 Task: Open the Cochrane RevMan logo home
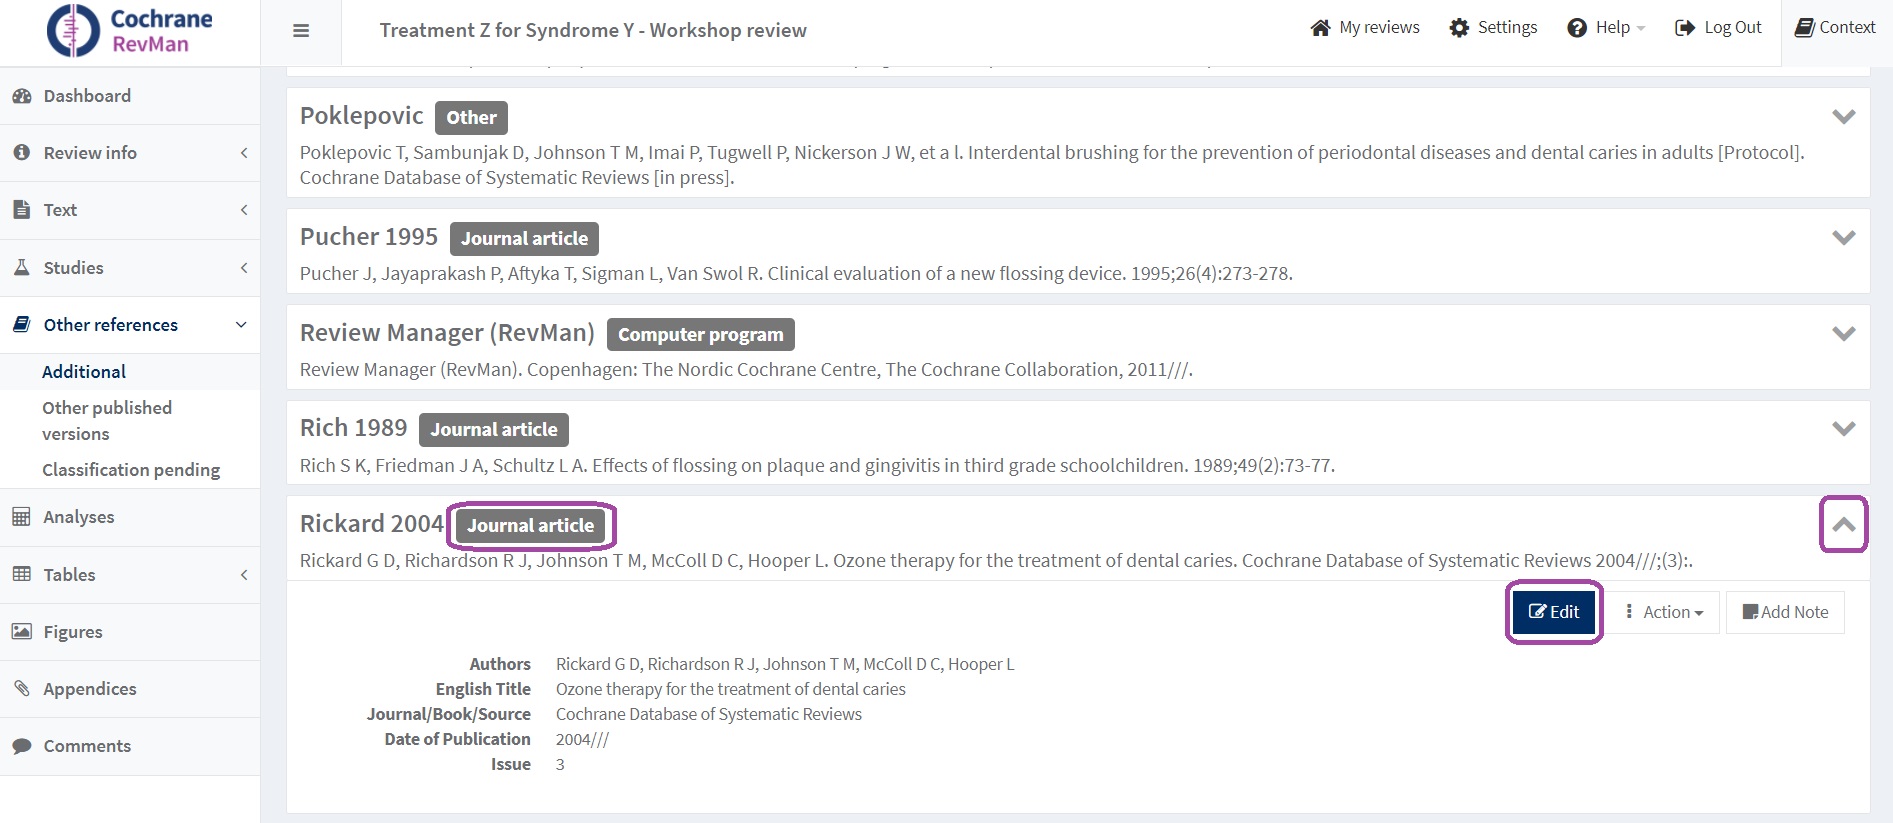(130, 31)
